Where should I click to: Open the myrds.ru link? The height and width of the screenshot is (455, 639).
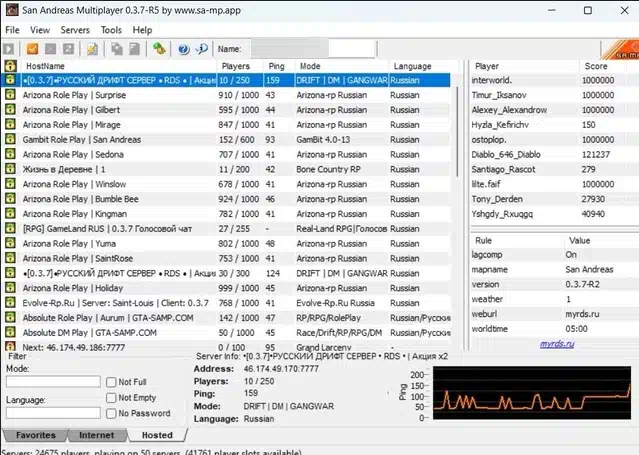(557, 344)
